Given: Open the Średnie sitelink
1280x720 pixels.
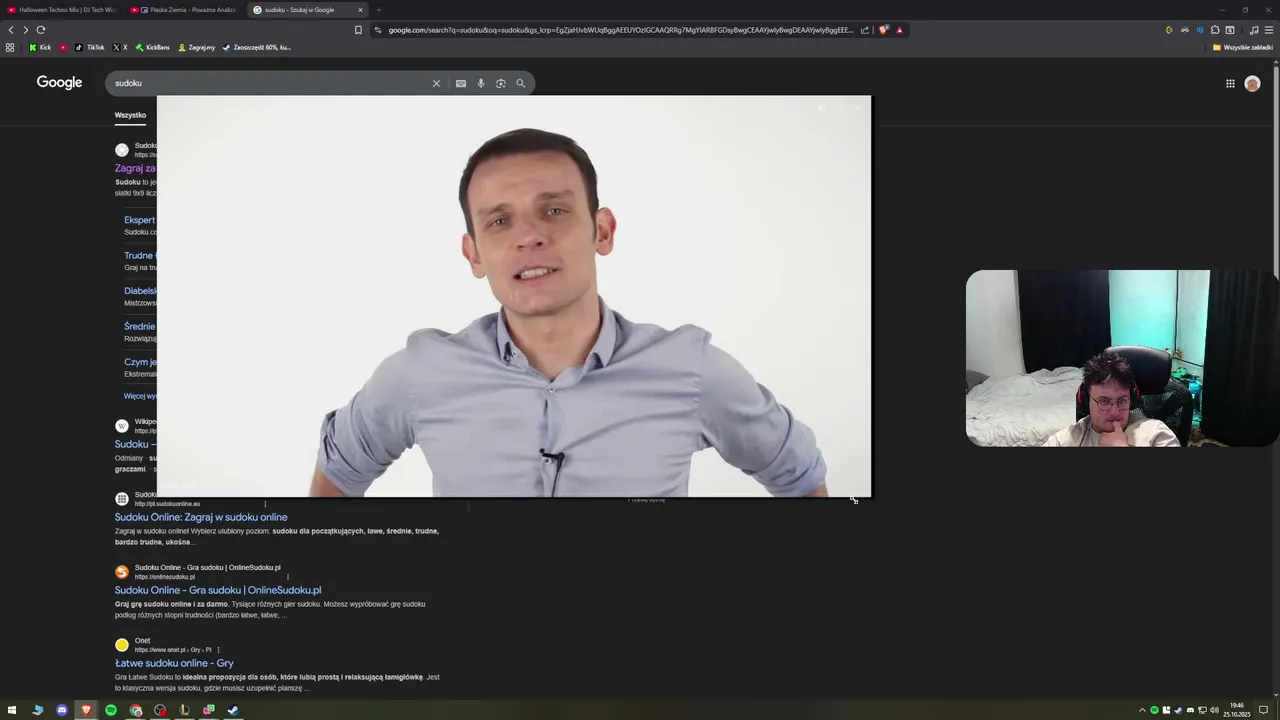Looking at the screenshot, I should (139, 326).
